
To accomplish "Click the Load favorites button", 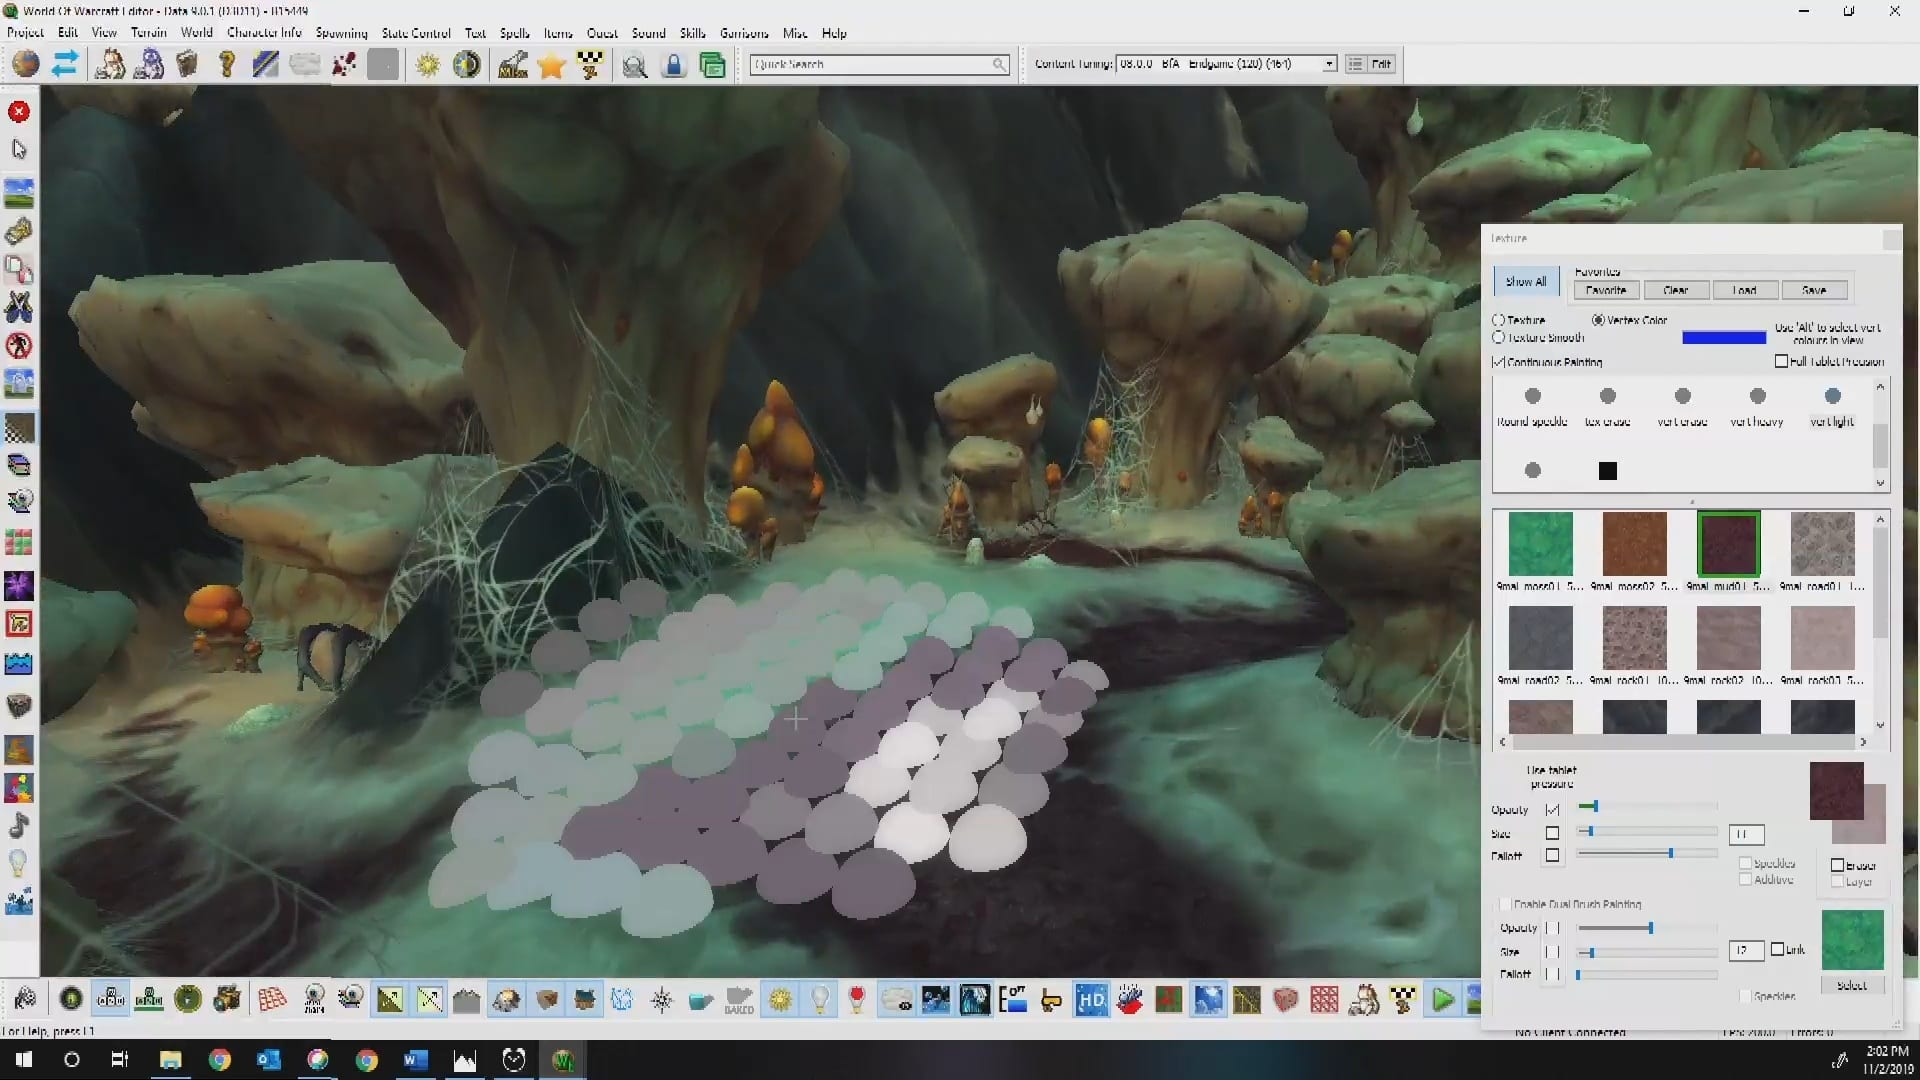I will (1744, 290).
